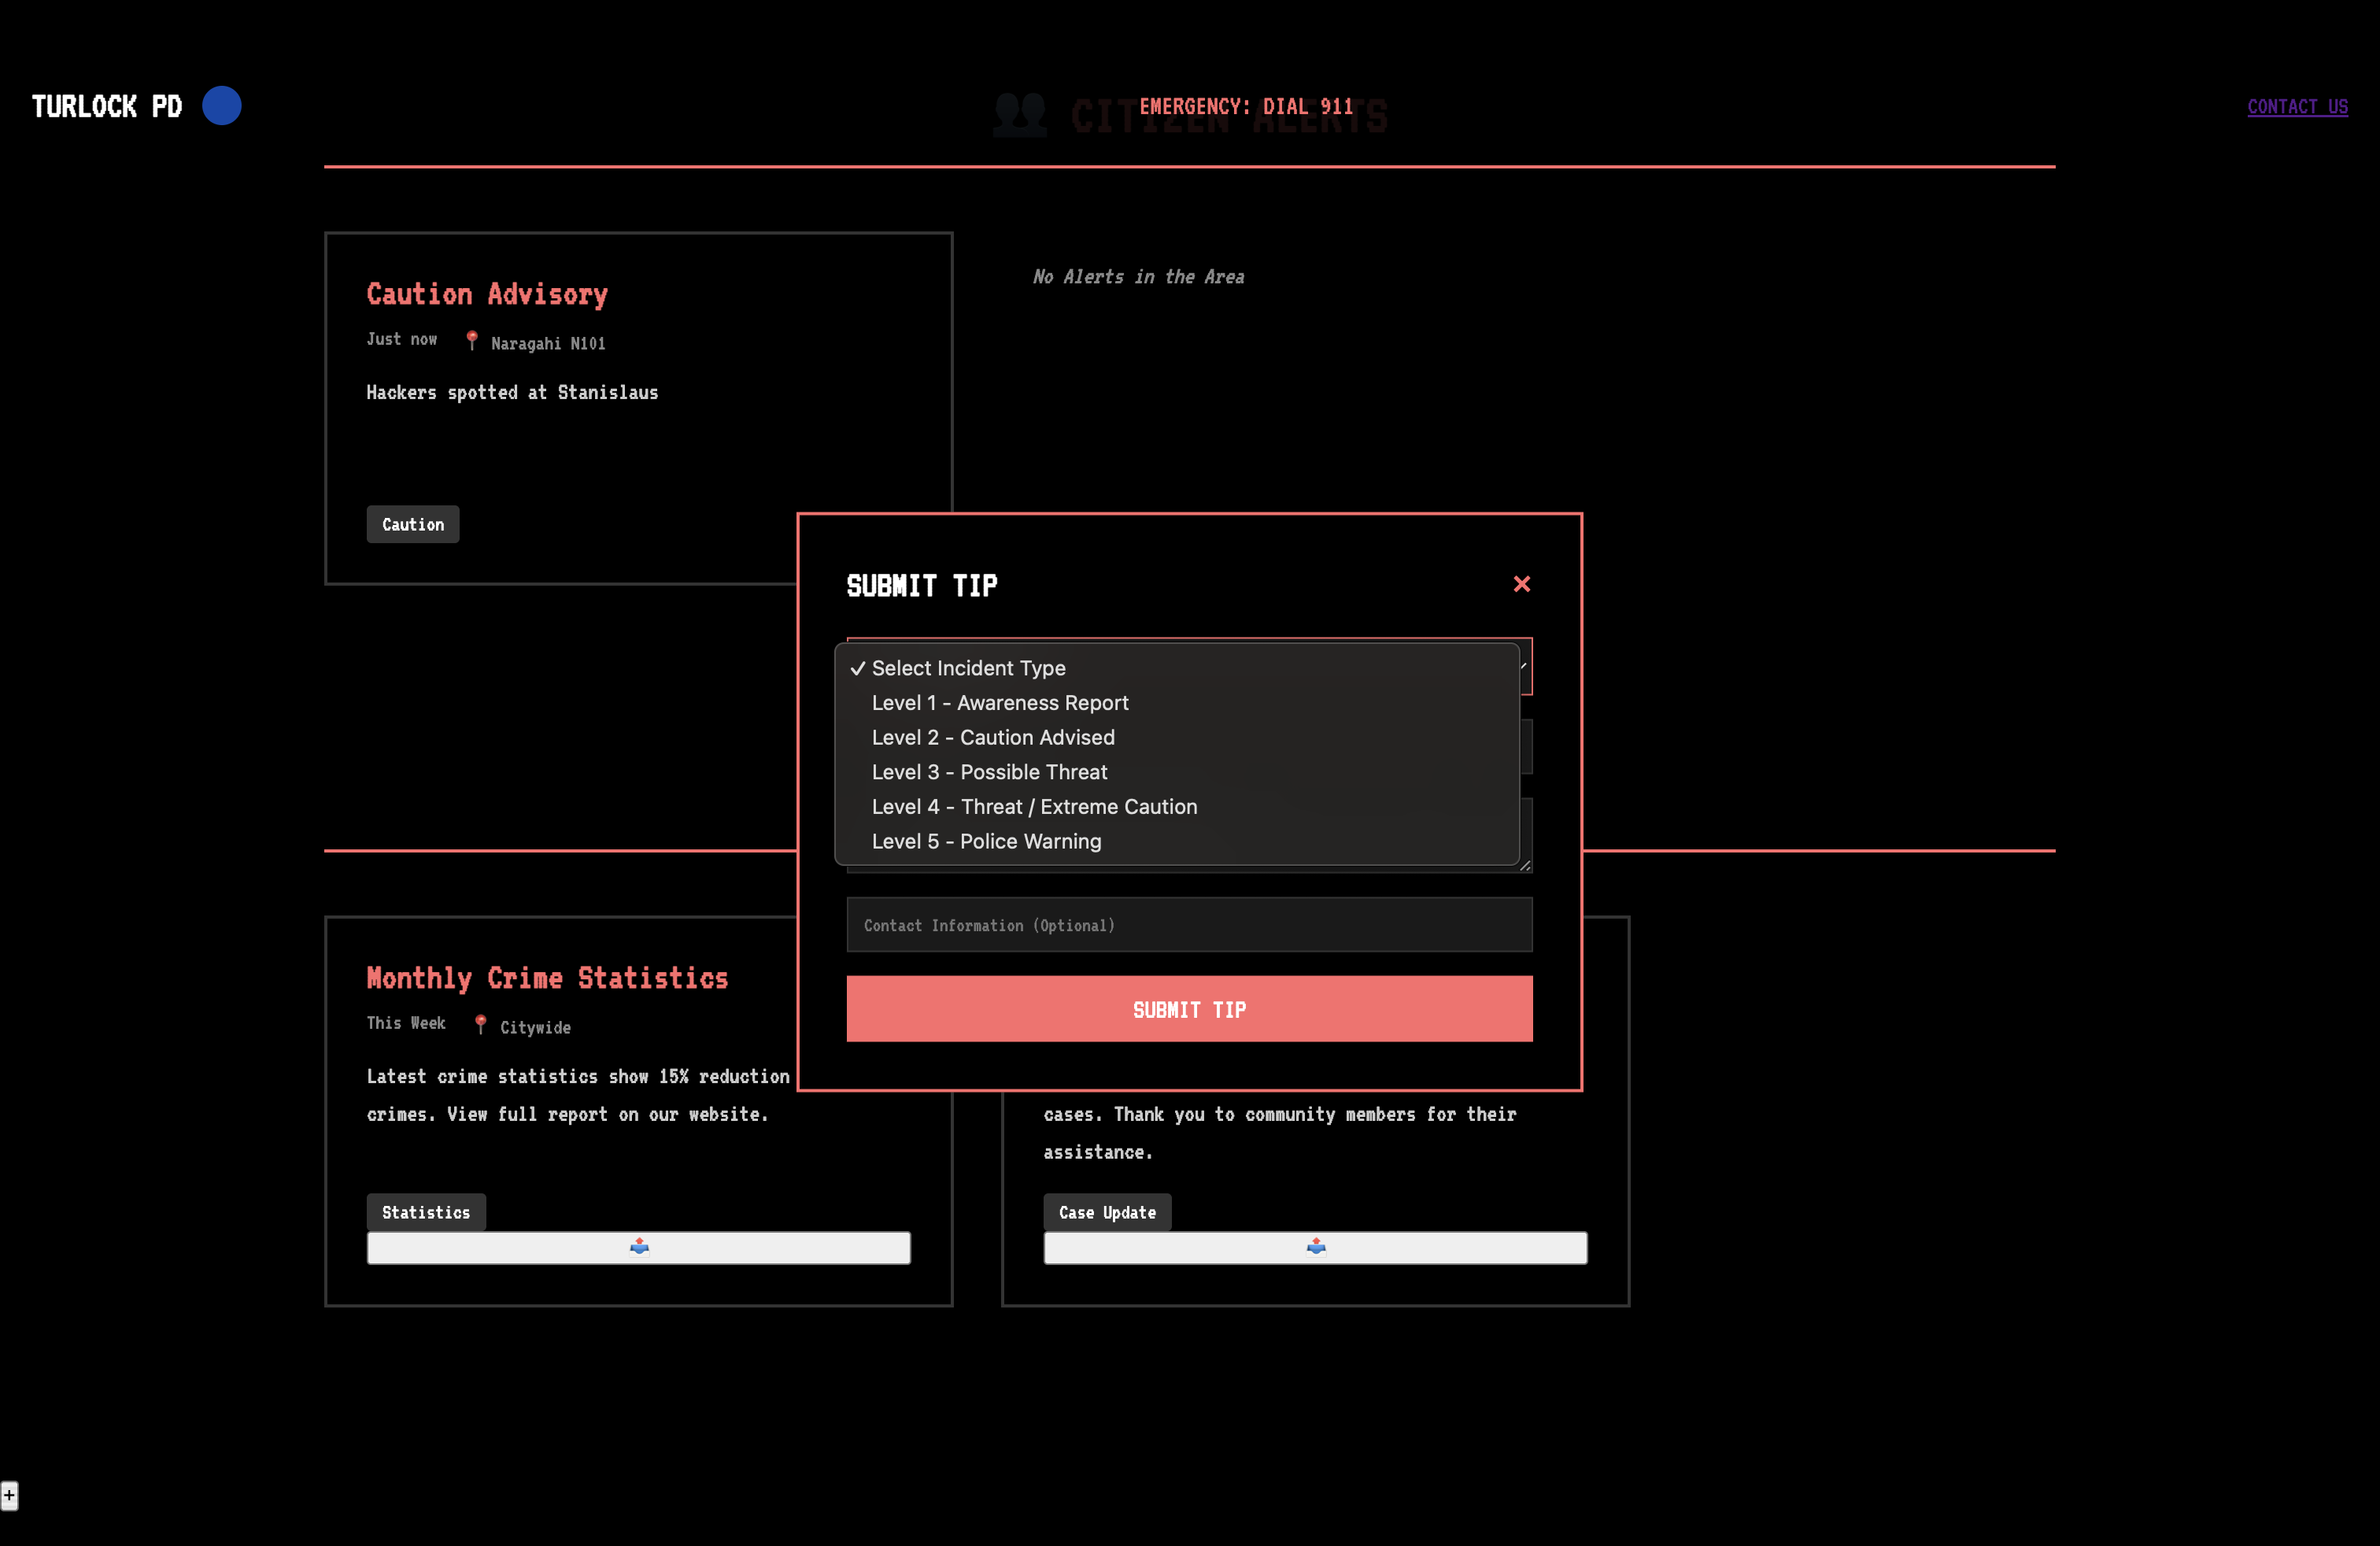Click the Caution tag on advisory card
2380x1546 pixels.
click(412, 525)
